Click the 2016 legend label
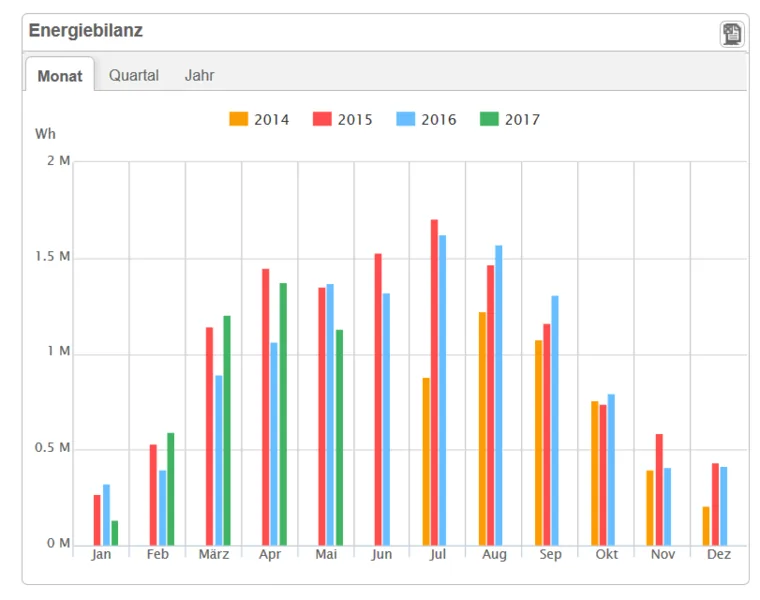The height and width of the screenshot is (600, 760). [439, 119]
